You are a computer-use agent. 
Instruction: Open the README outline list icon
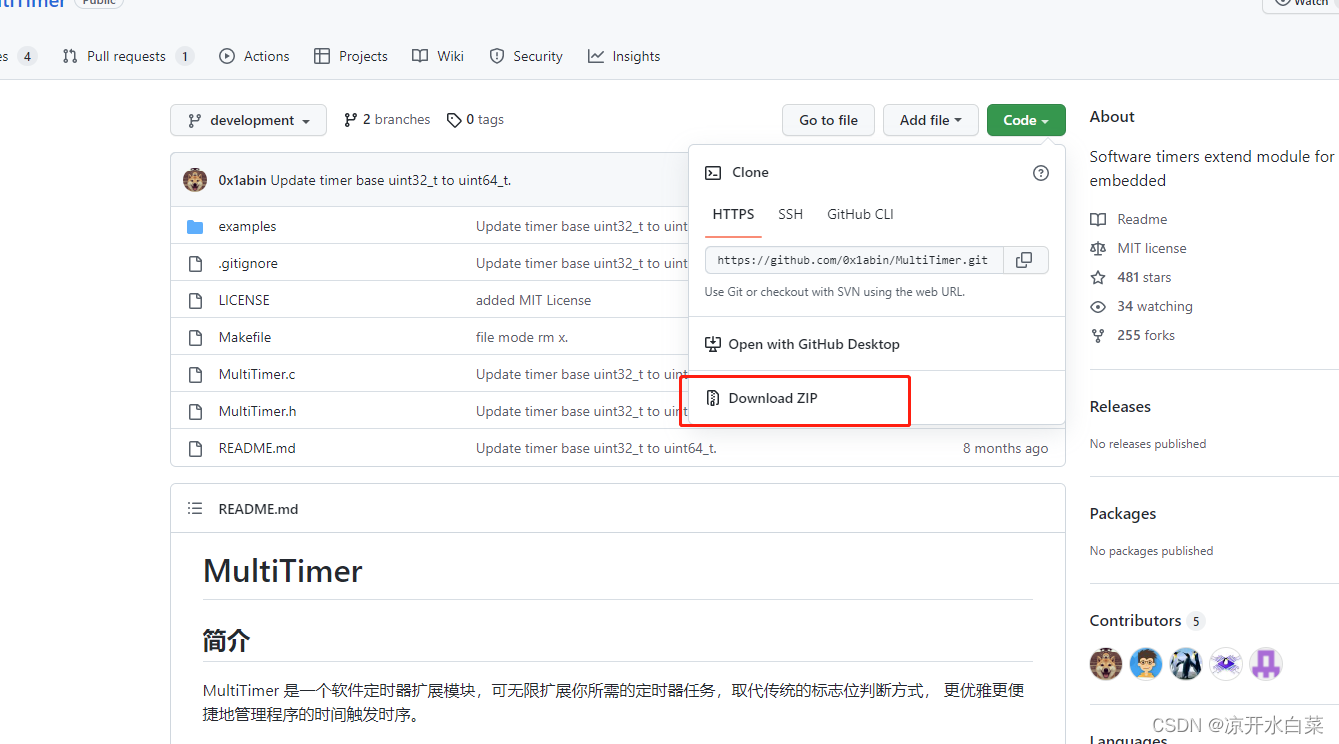195,509
